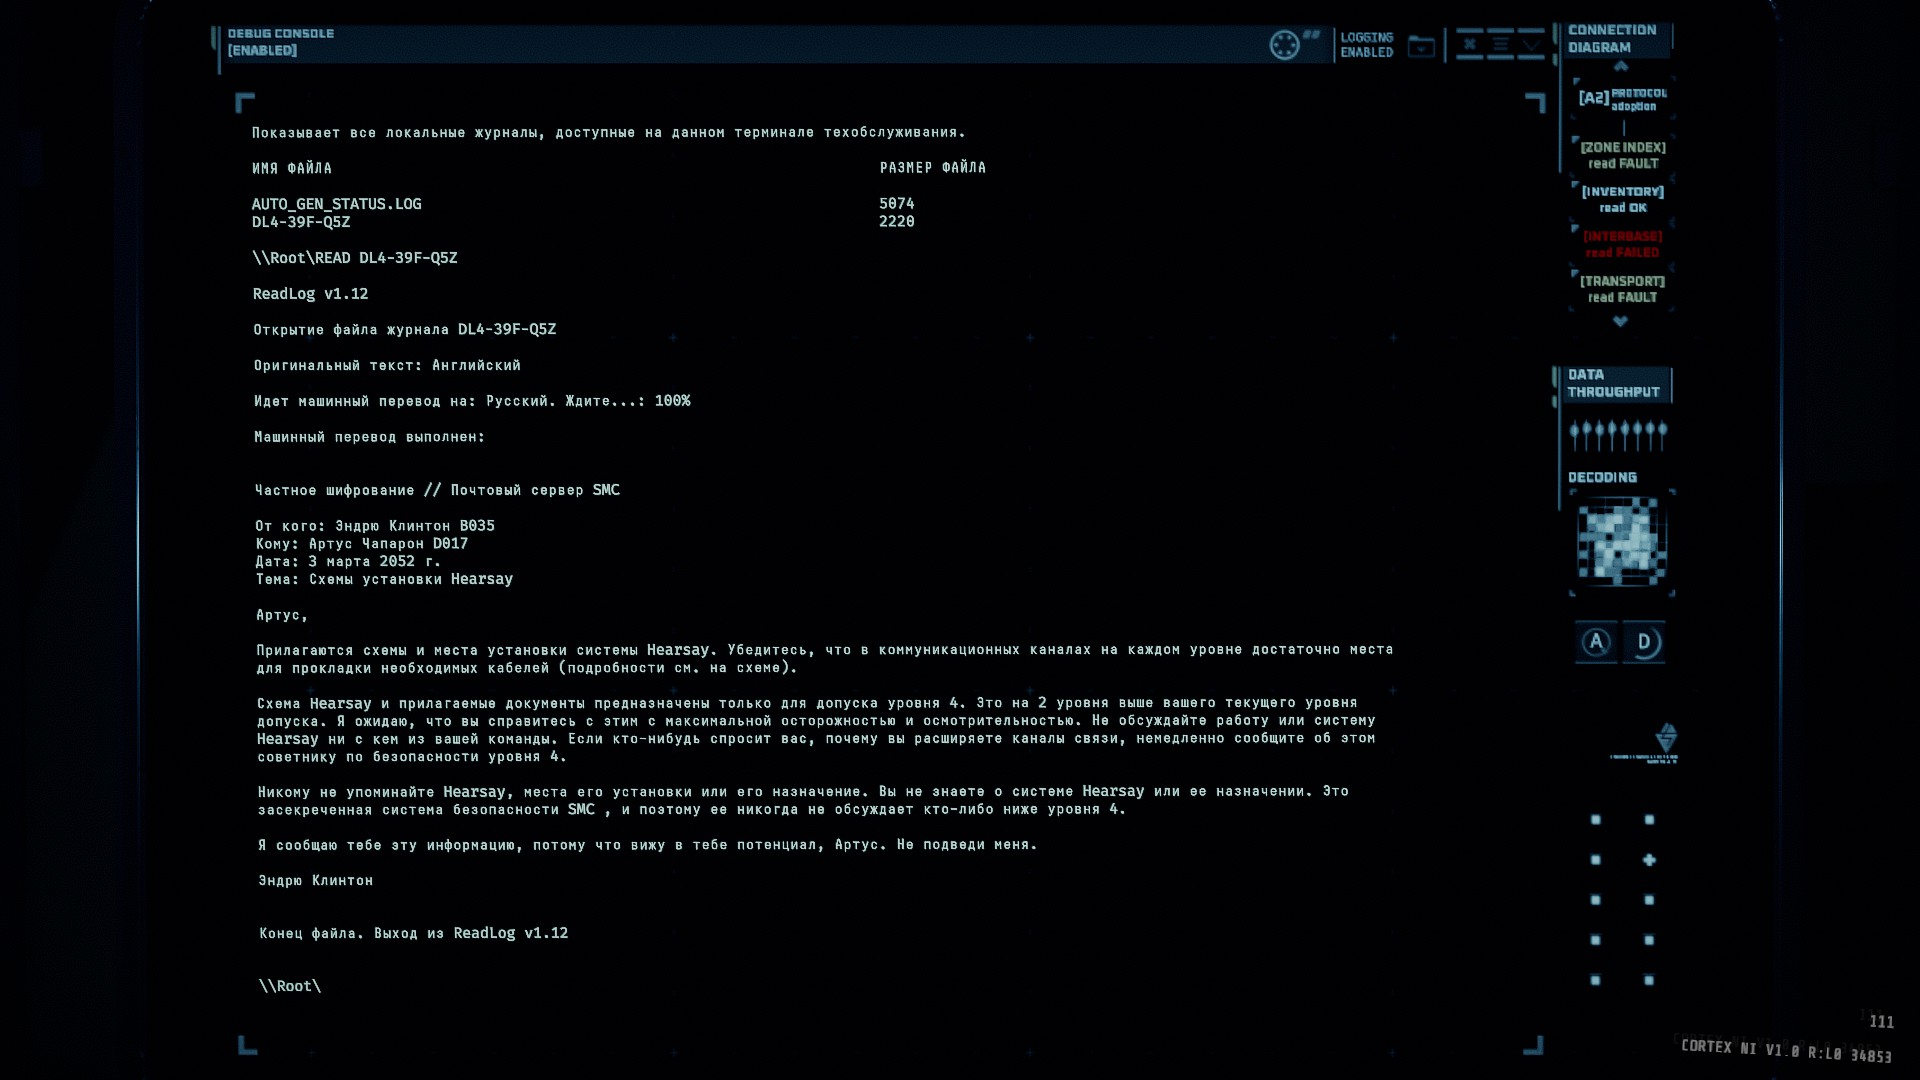
Task: Expand connection diagram with bottom down chevron
Action: pos(1621,321)
